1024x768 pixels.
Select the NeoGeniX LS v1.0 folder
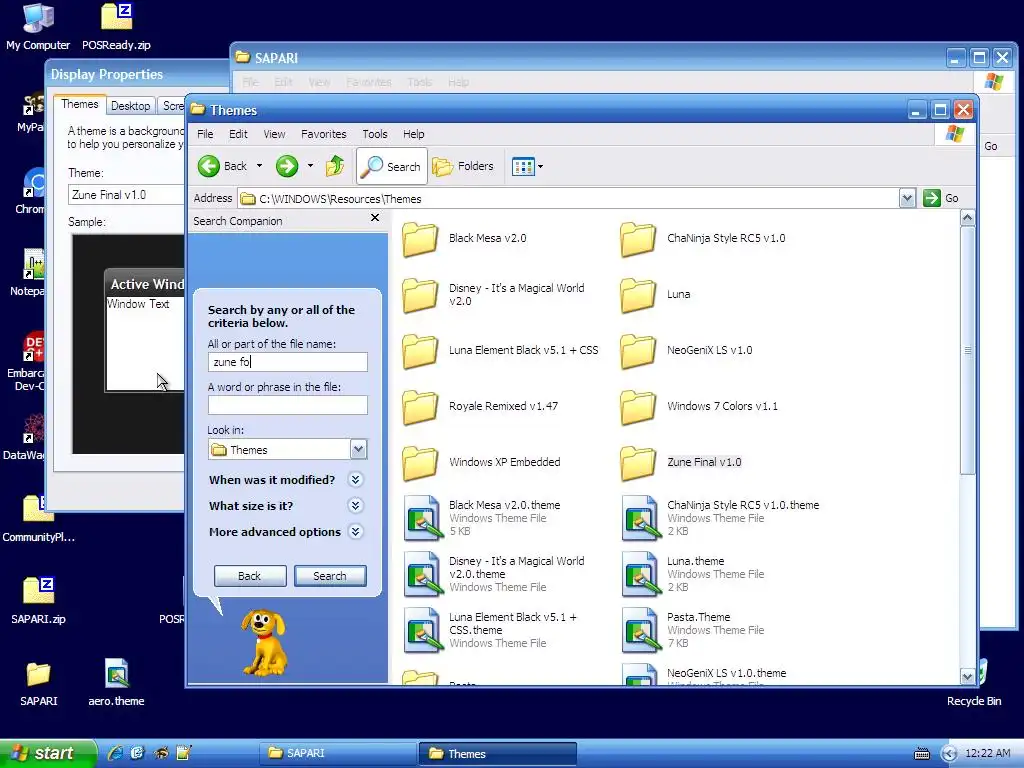[686, 351]
